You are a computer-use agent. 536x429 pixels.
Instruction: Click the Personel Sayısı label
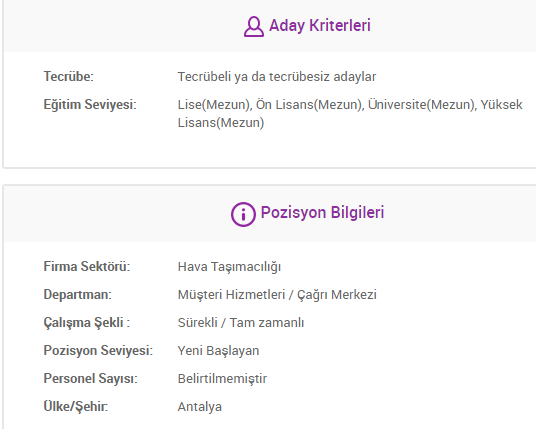tap(91, 379)
